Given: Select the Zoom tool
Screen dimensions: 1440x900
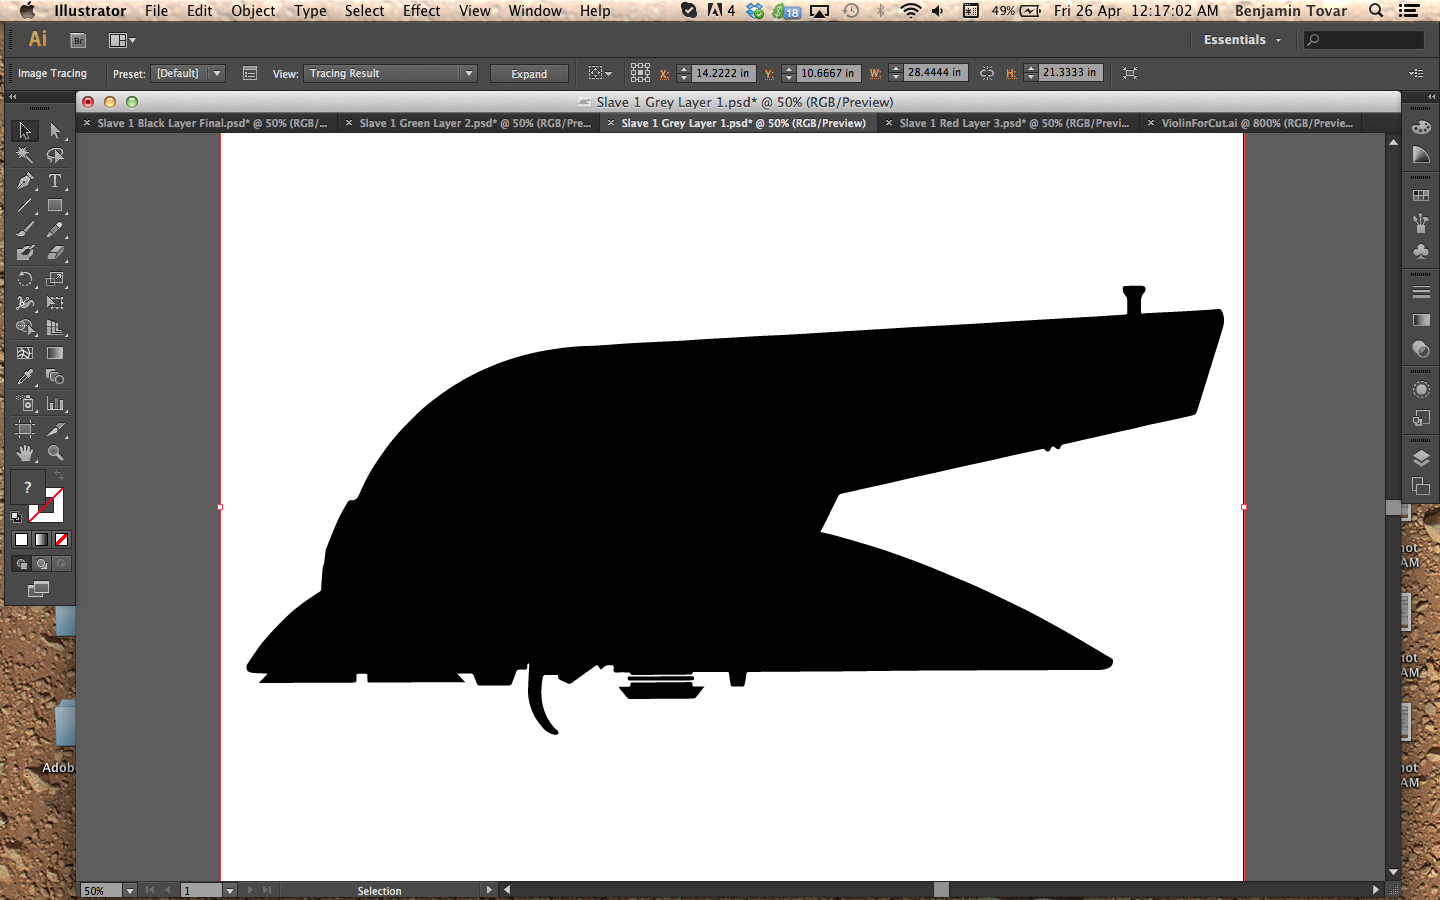Looking at the screenshot, I should click(x=55, y=453).
